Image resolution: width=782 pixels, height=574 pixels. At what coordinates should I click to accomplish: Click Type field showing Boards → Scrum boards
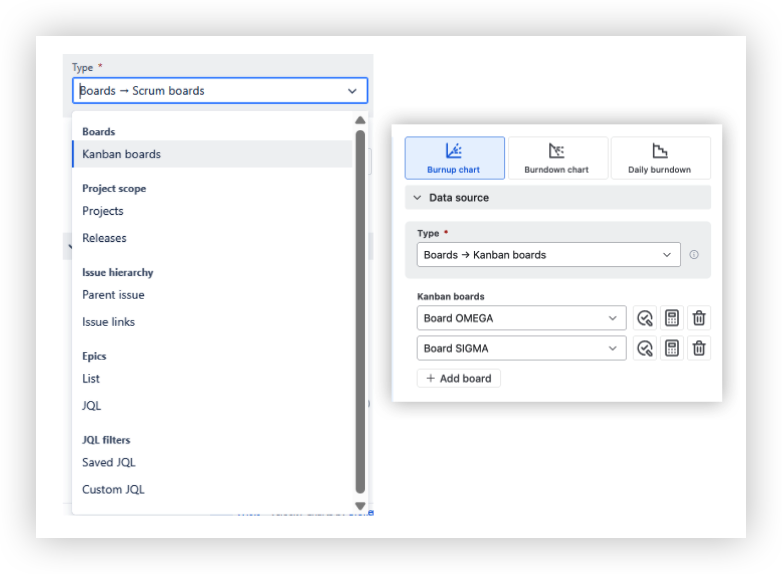pos(220,91)
